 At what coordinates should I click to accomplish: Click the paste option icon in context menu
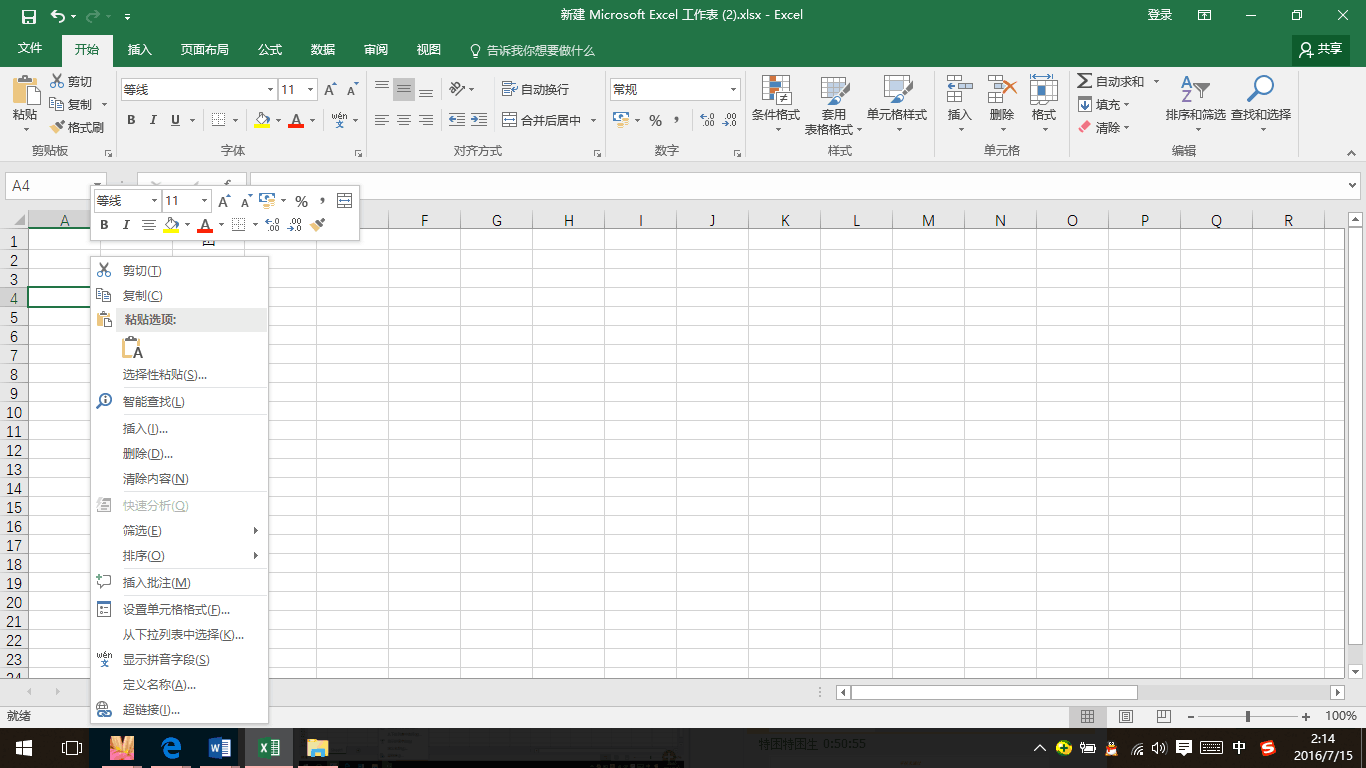(x=133, y=348)
